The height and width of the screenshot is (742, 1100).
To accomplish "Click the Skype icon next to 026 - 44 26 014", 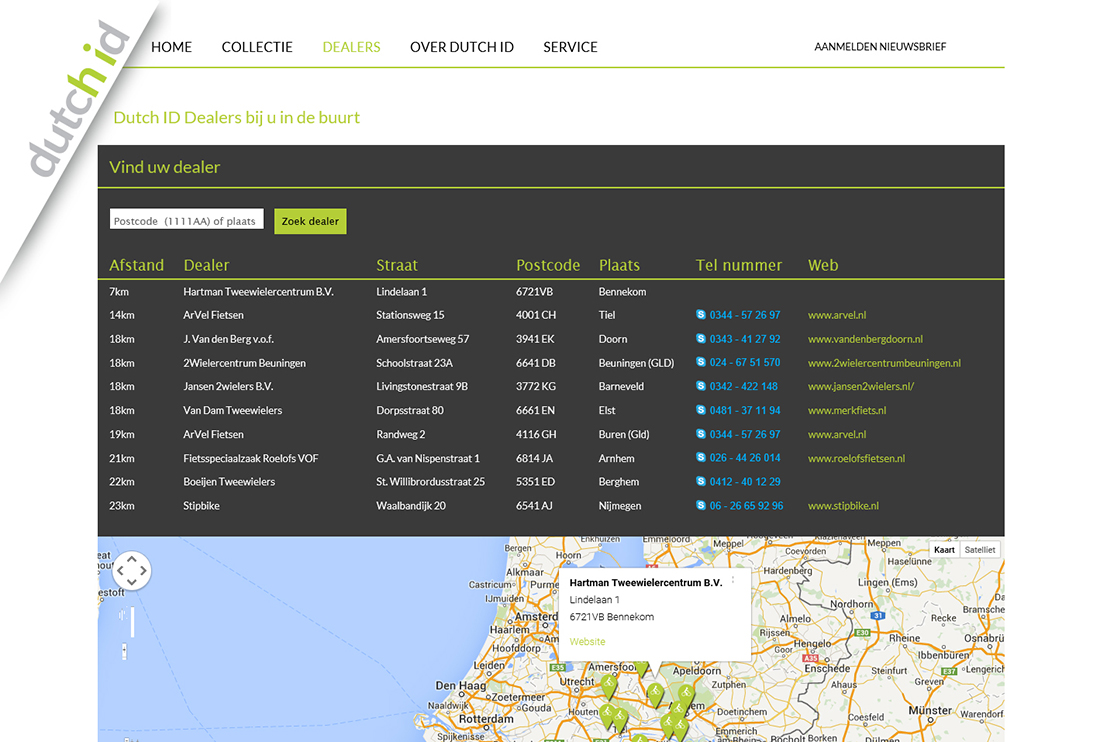I will click(701, 458).
